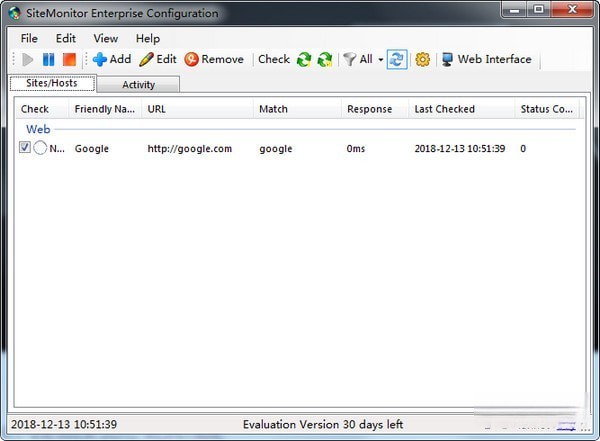The image size is (600, 441).
Task: Close the SiteMonitor Enterprise Configuration window
Action: 572,9
